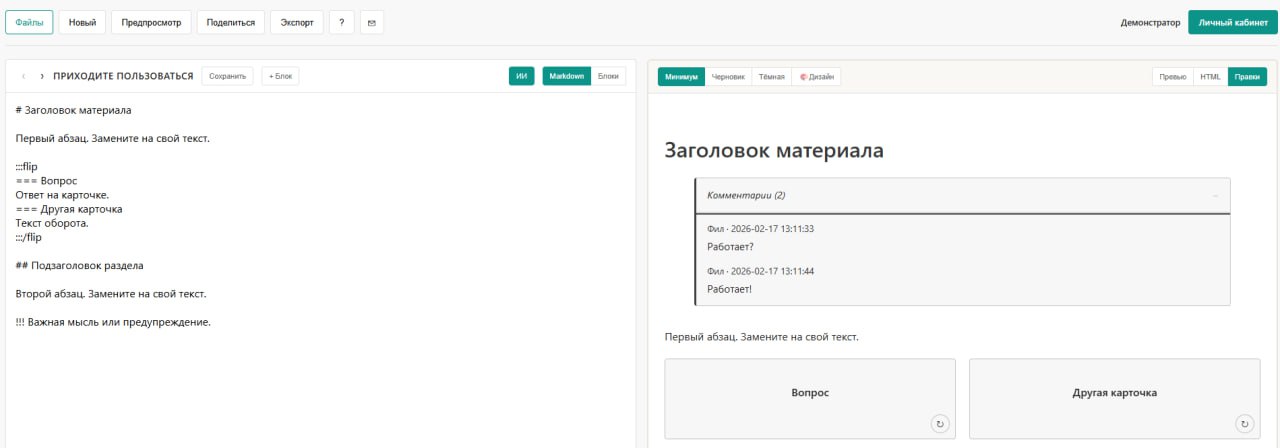Create a new document with Новый
Viewport: 1280px width, 448px height.
pyautogui.click(x=82, y=22)
